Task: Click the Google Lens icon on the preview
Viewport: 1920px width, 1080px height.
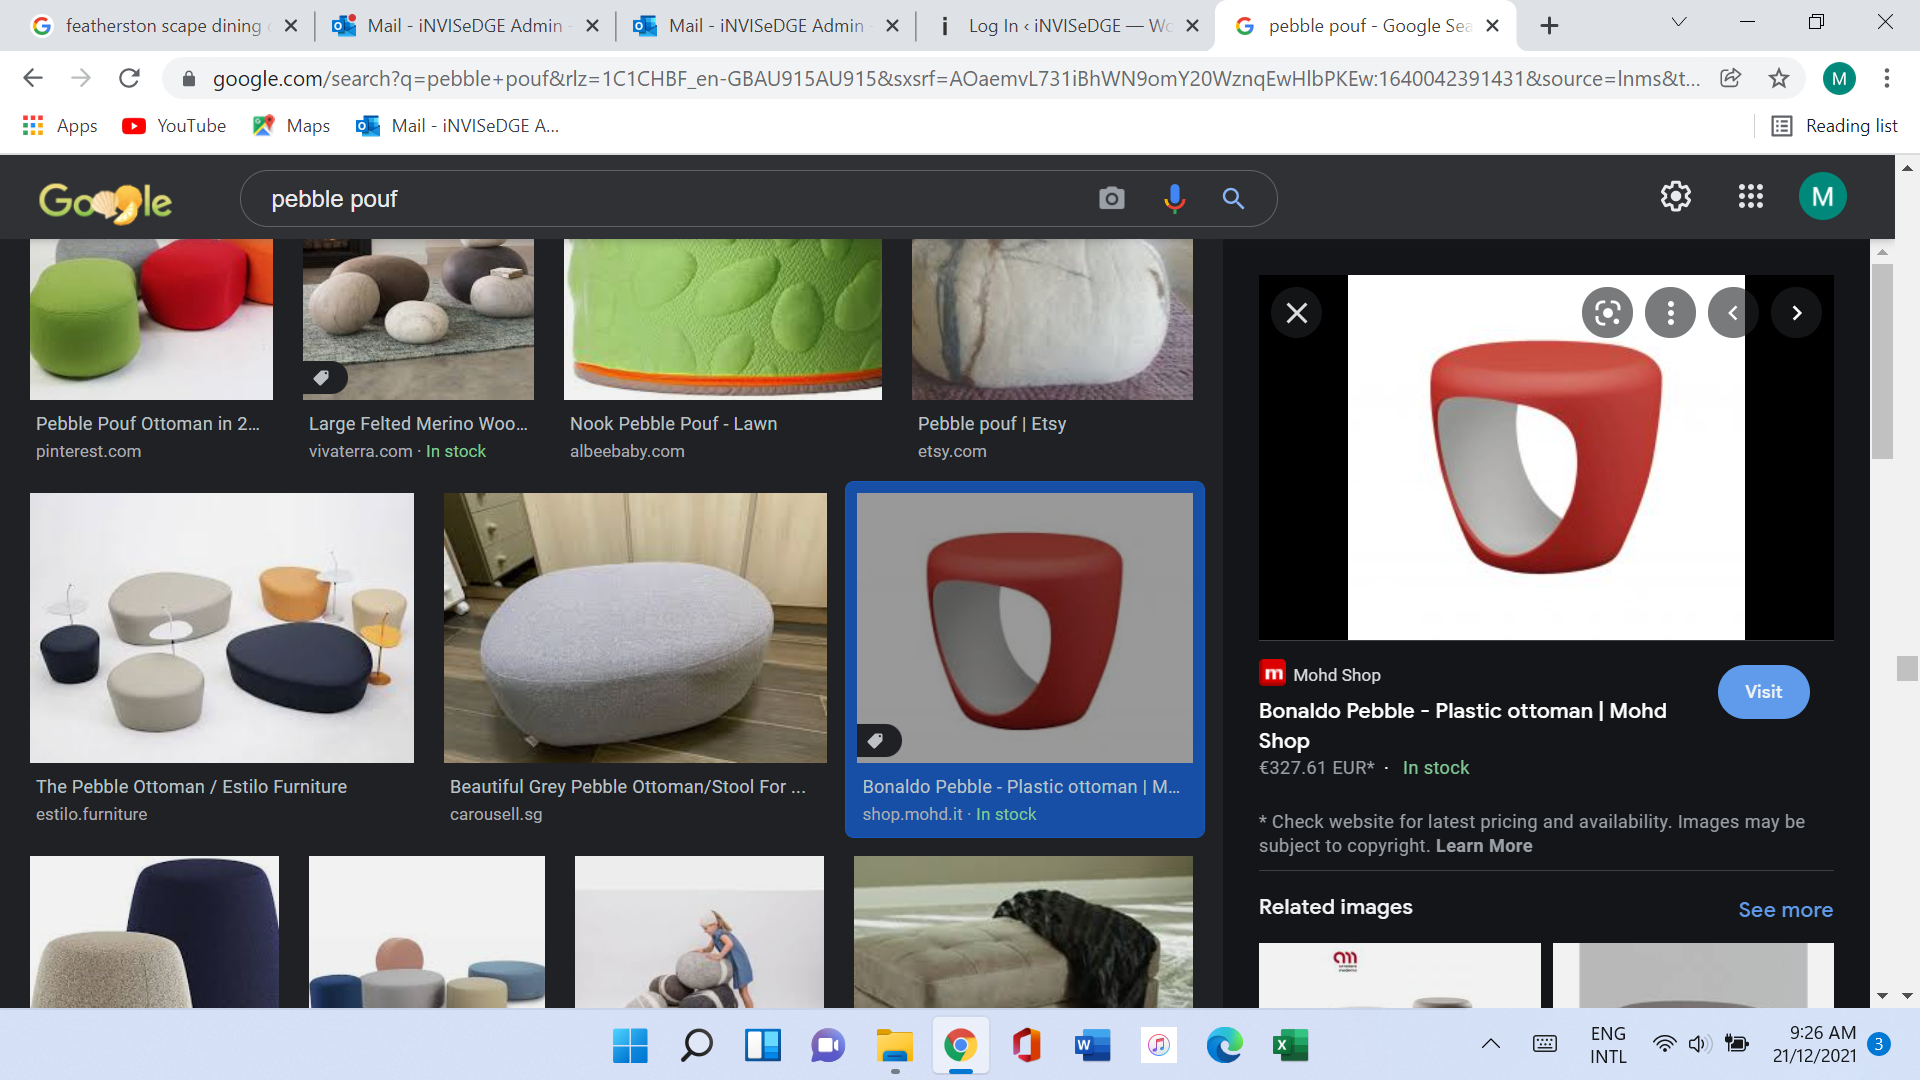Action: 1607,313
